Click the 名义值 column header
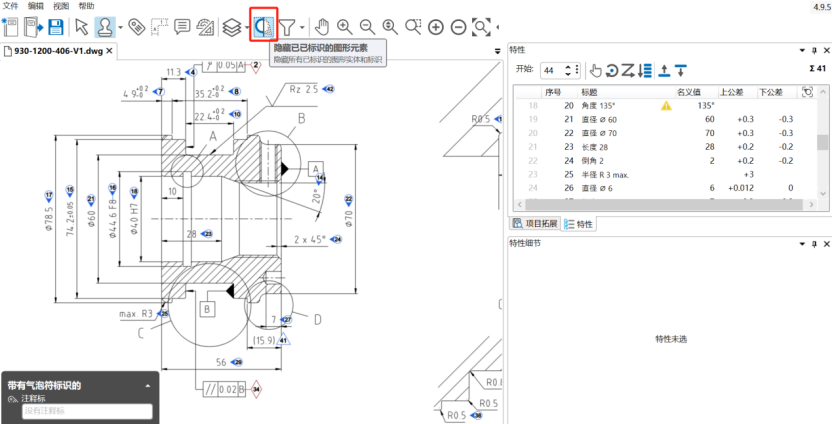The image size is (832, 424). click(x=691, y=91)
